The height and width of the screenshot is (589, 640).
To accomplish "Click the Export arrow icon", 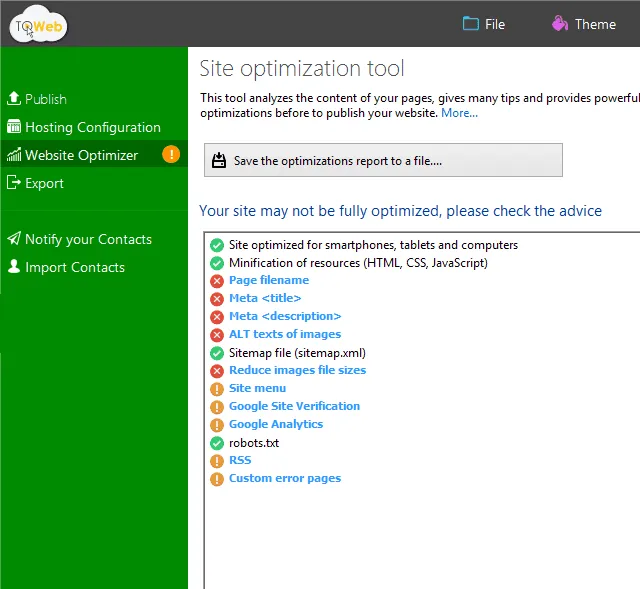I will pos(14,183).
